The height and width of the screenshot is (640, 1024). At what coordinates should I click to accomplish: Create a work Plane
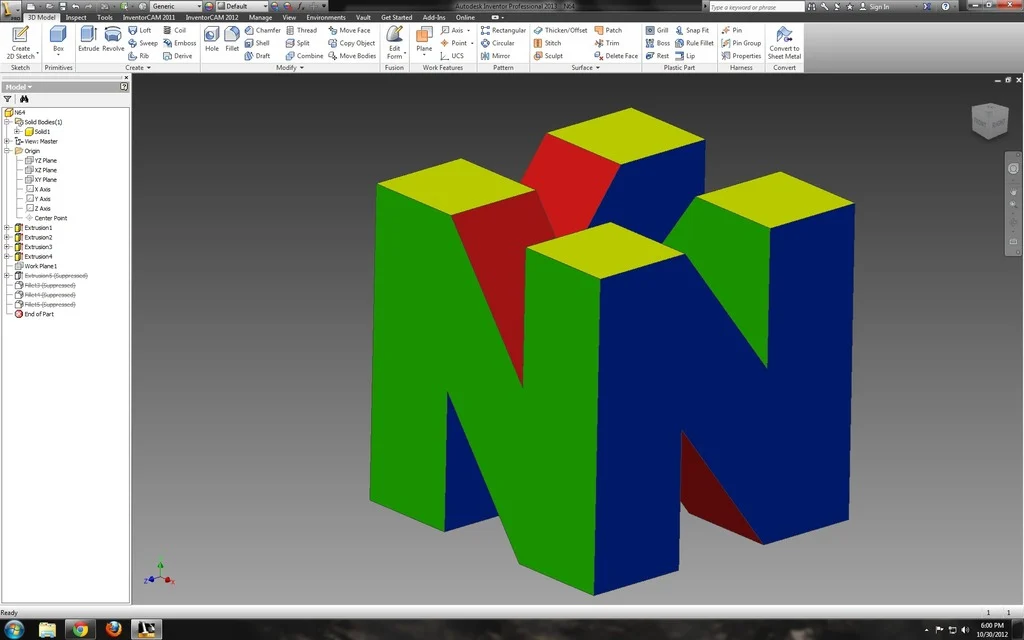coord(424,40)
